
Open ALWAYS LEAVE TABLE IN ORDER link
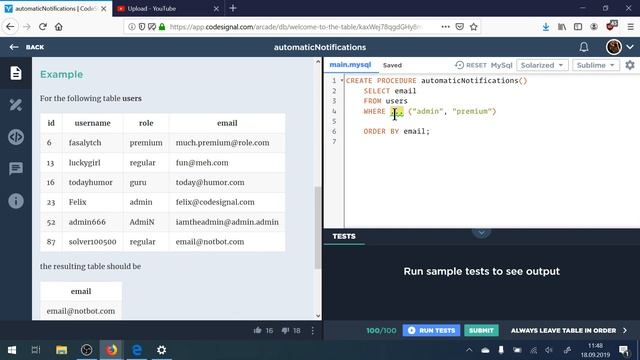pyautogui.click(x=563, y=330)
